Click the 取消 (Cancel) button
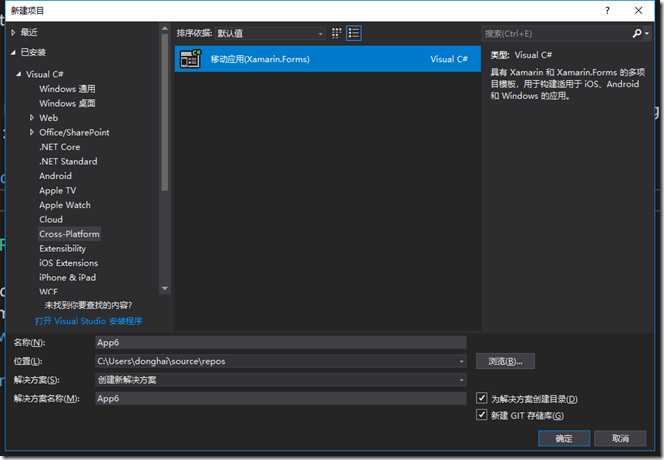Screen dimensions: 664x460 [620, 438]
